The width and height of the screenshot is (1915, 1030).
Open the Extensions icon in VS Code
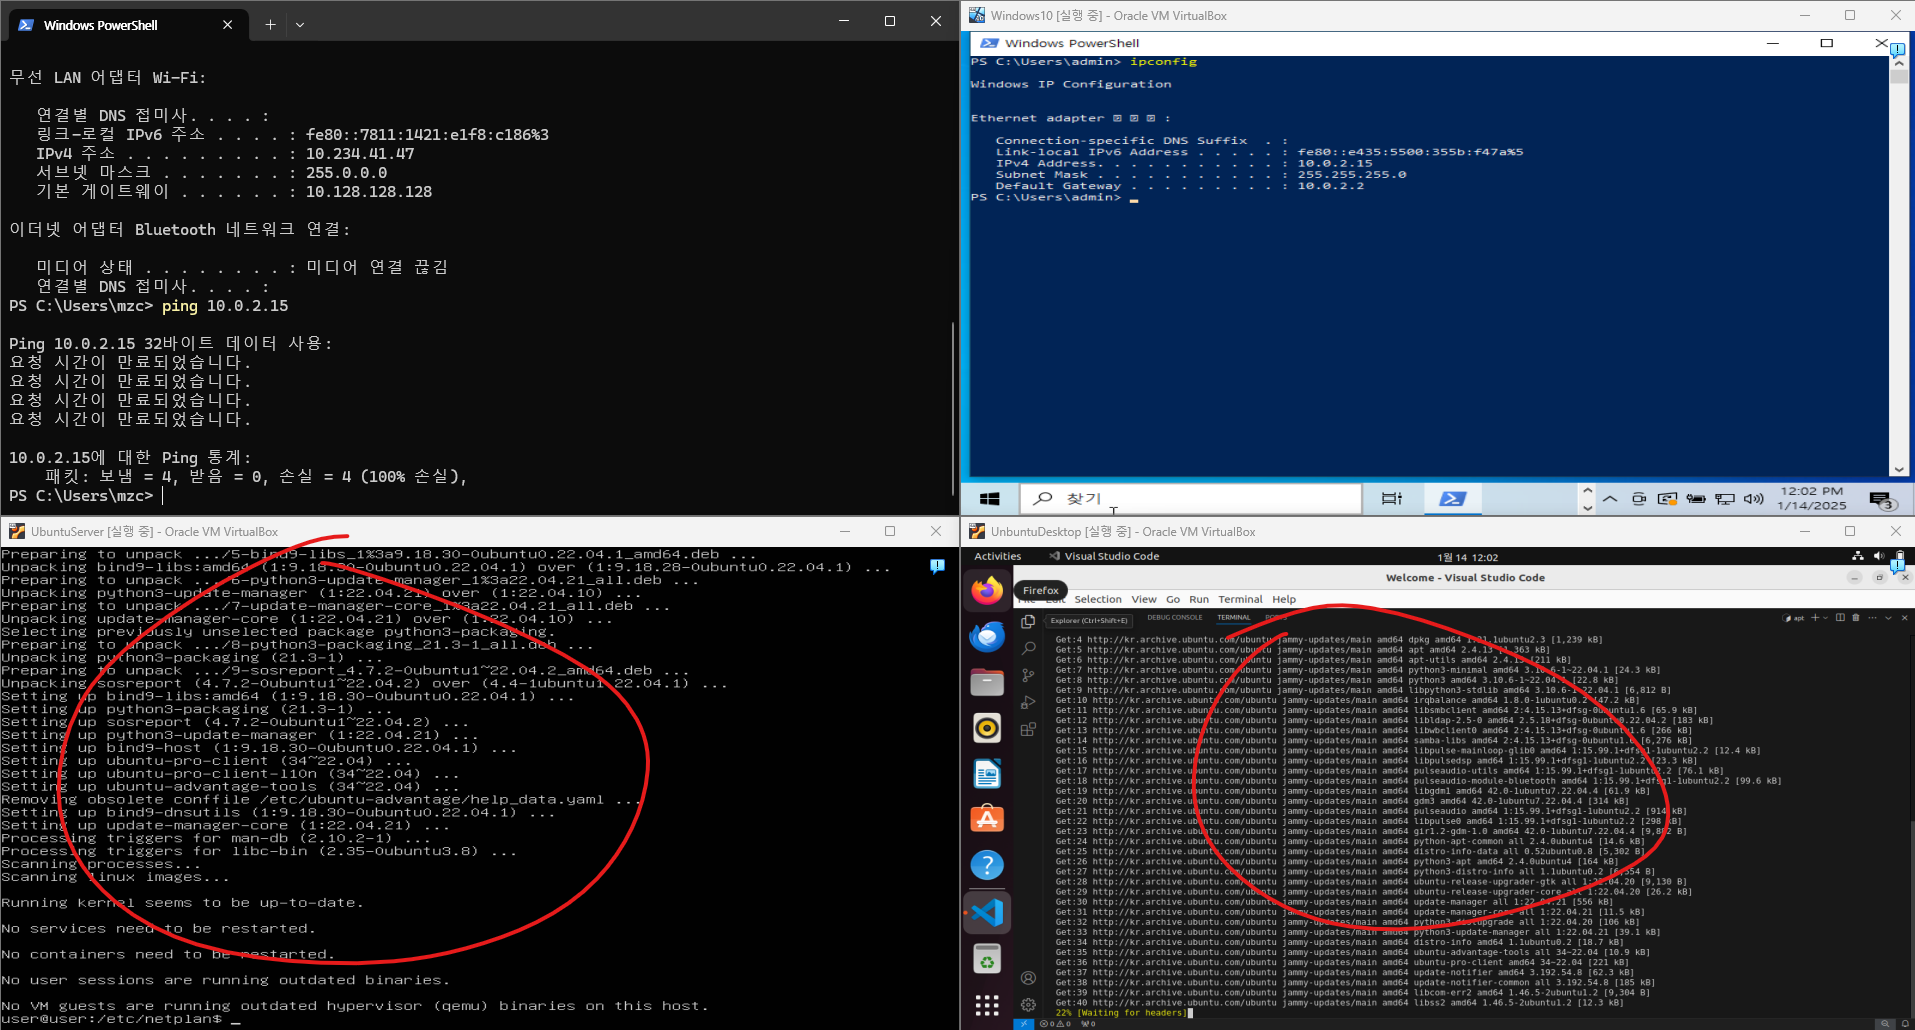pos(1028,730)
